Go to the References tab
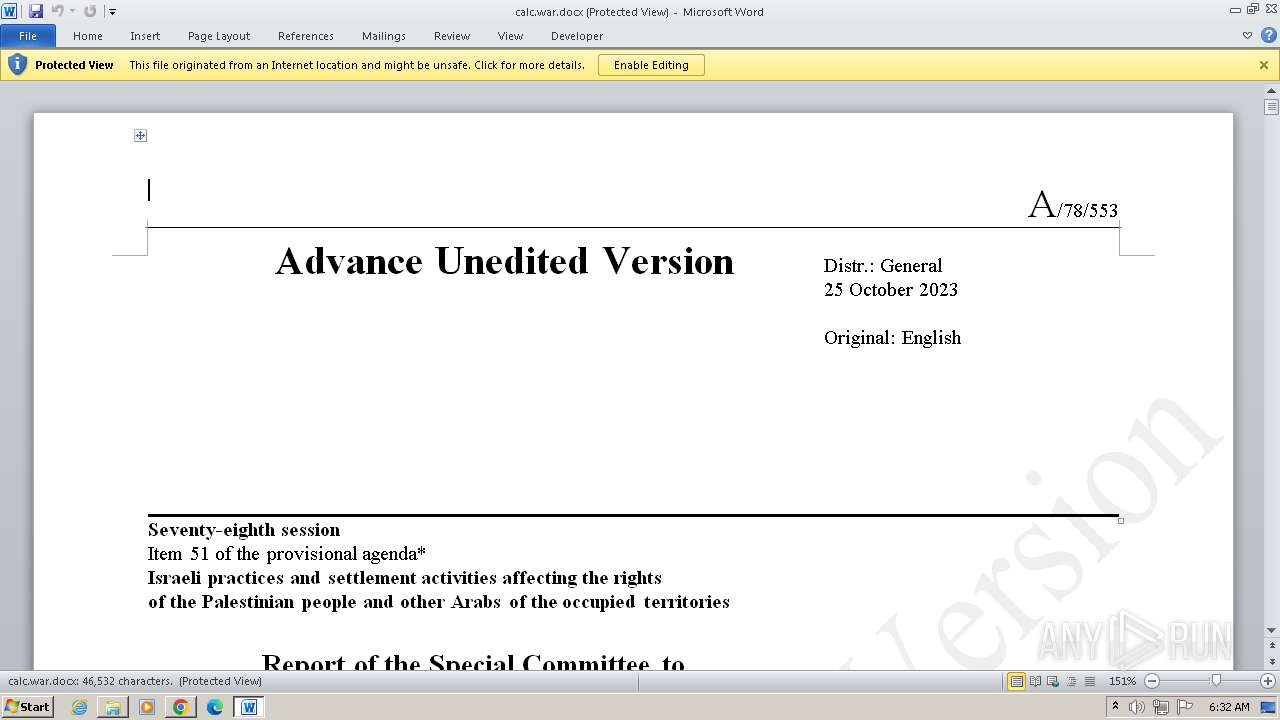 (x=306, y=36)
